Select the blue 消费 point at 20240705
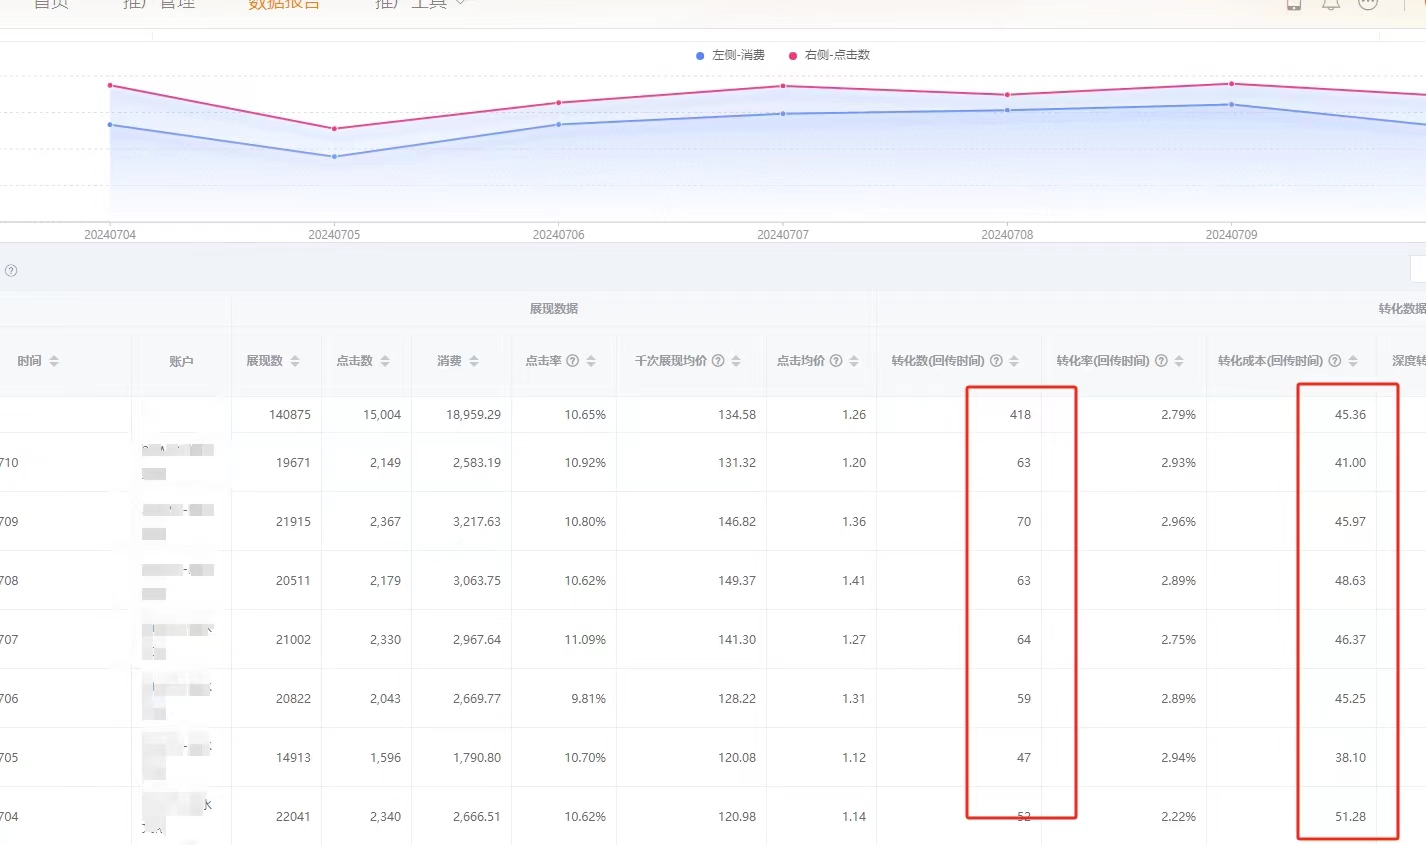1426x845 pixels. pos(334,157)
